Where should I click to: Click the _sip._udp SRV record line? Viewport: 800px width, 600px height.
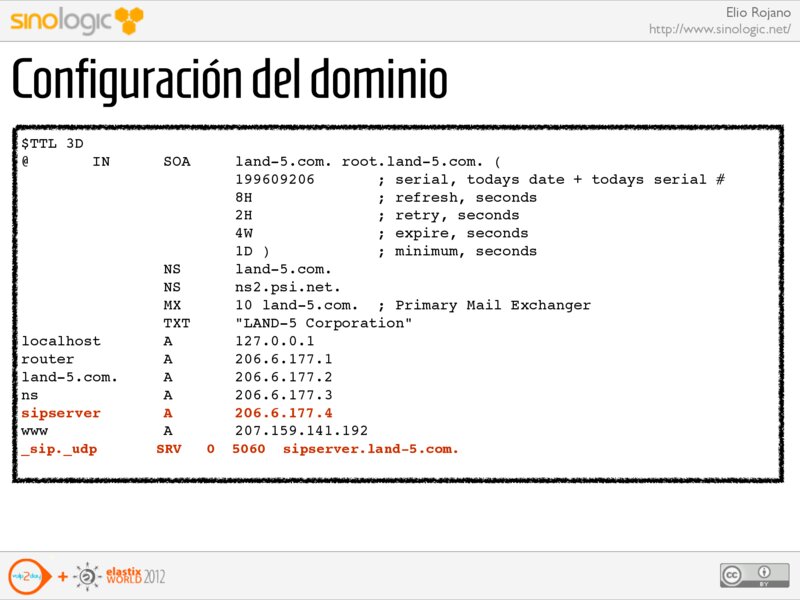[240, 449]
